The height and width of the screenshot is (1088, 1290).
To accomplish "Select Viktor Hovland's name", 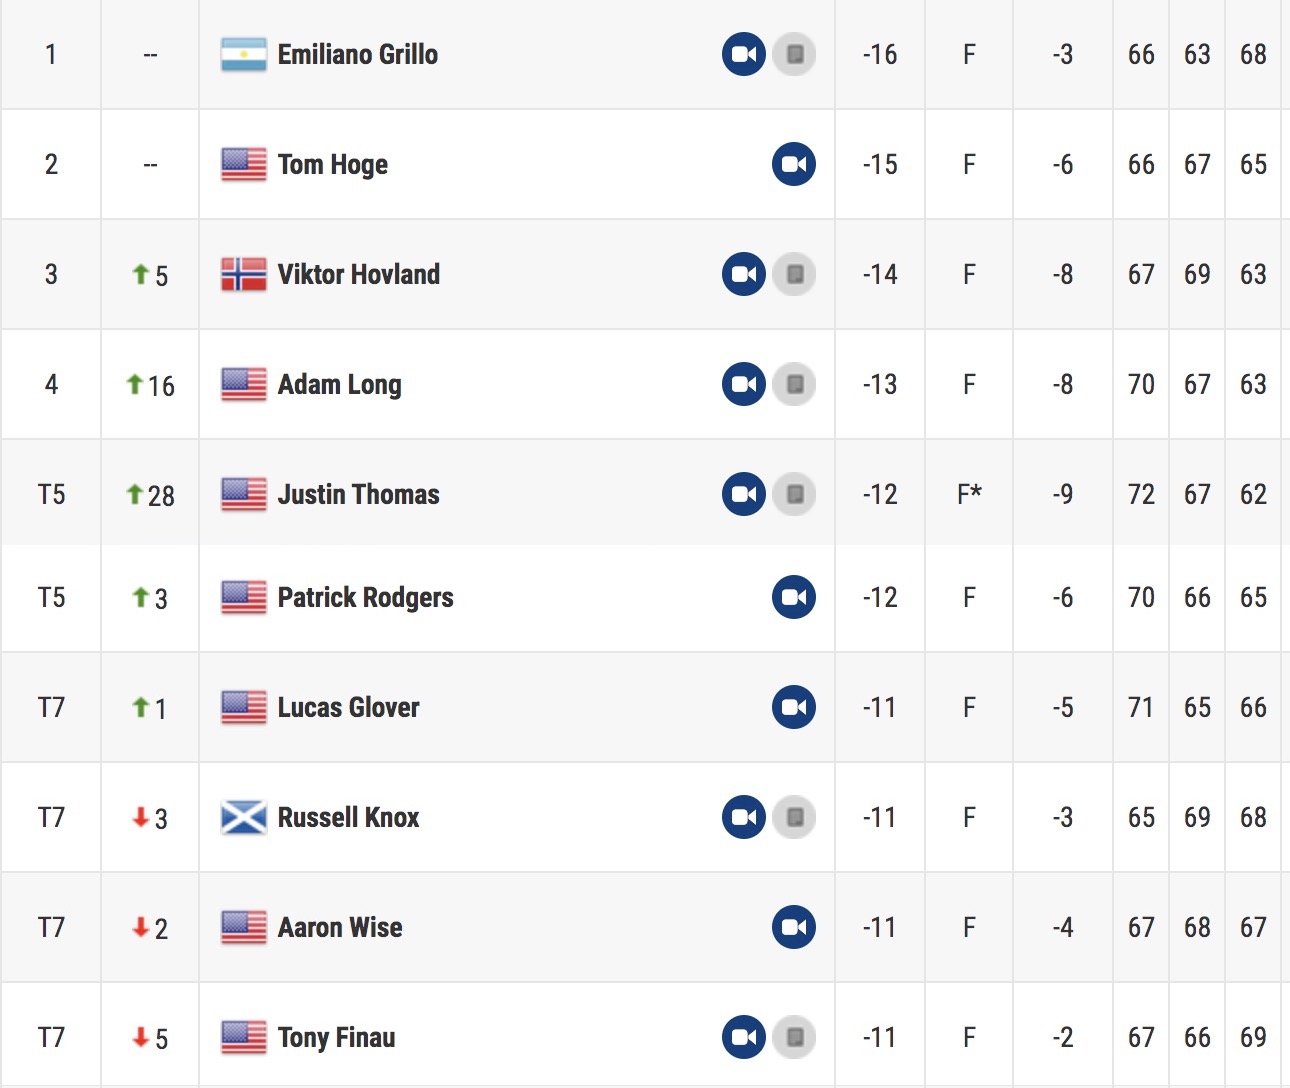I will coord(359,274).
